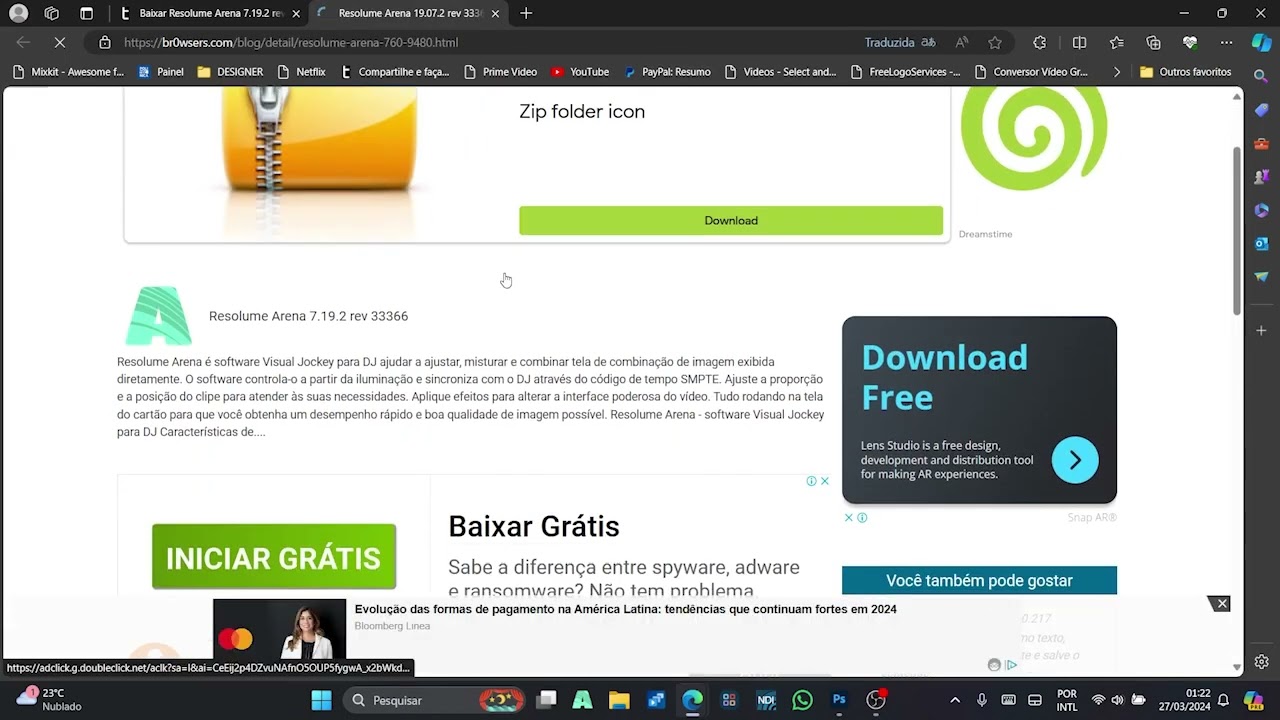Viewport: 1280px width, 720px height.
Task: Open the PayPal: Resumo bookmark
Action: pyautogui.click(x=667, y=72)
